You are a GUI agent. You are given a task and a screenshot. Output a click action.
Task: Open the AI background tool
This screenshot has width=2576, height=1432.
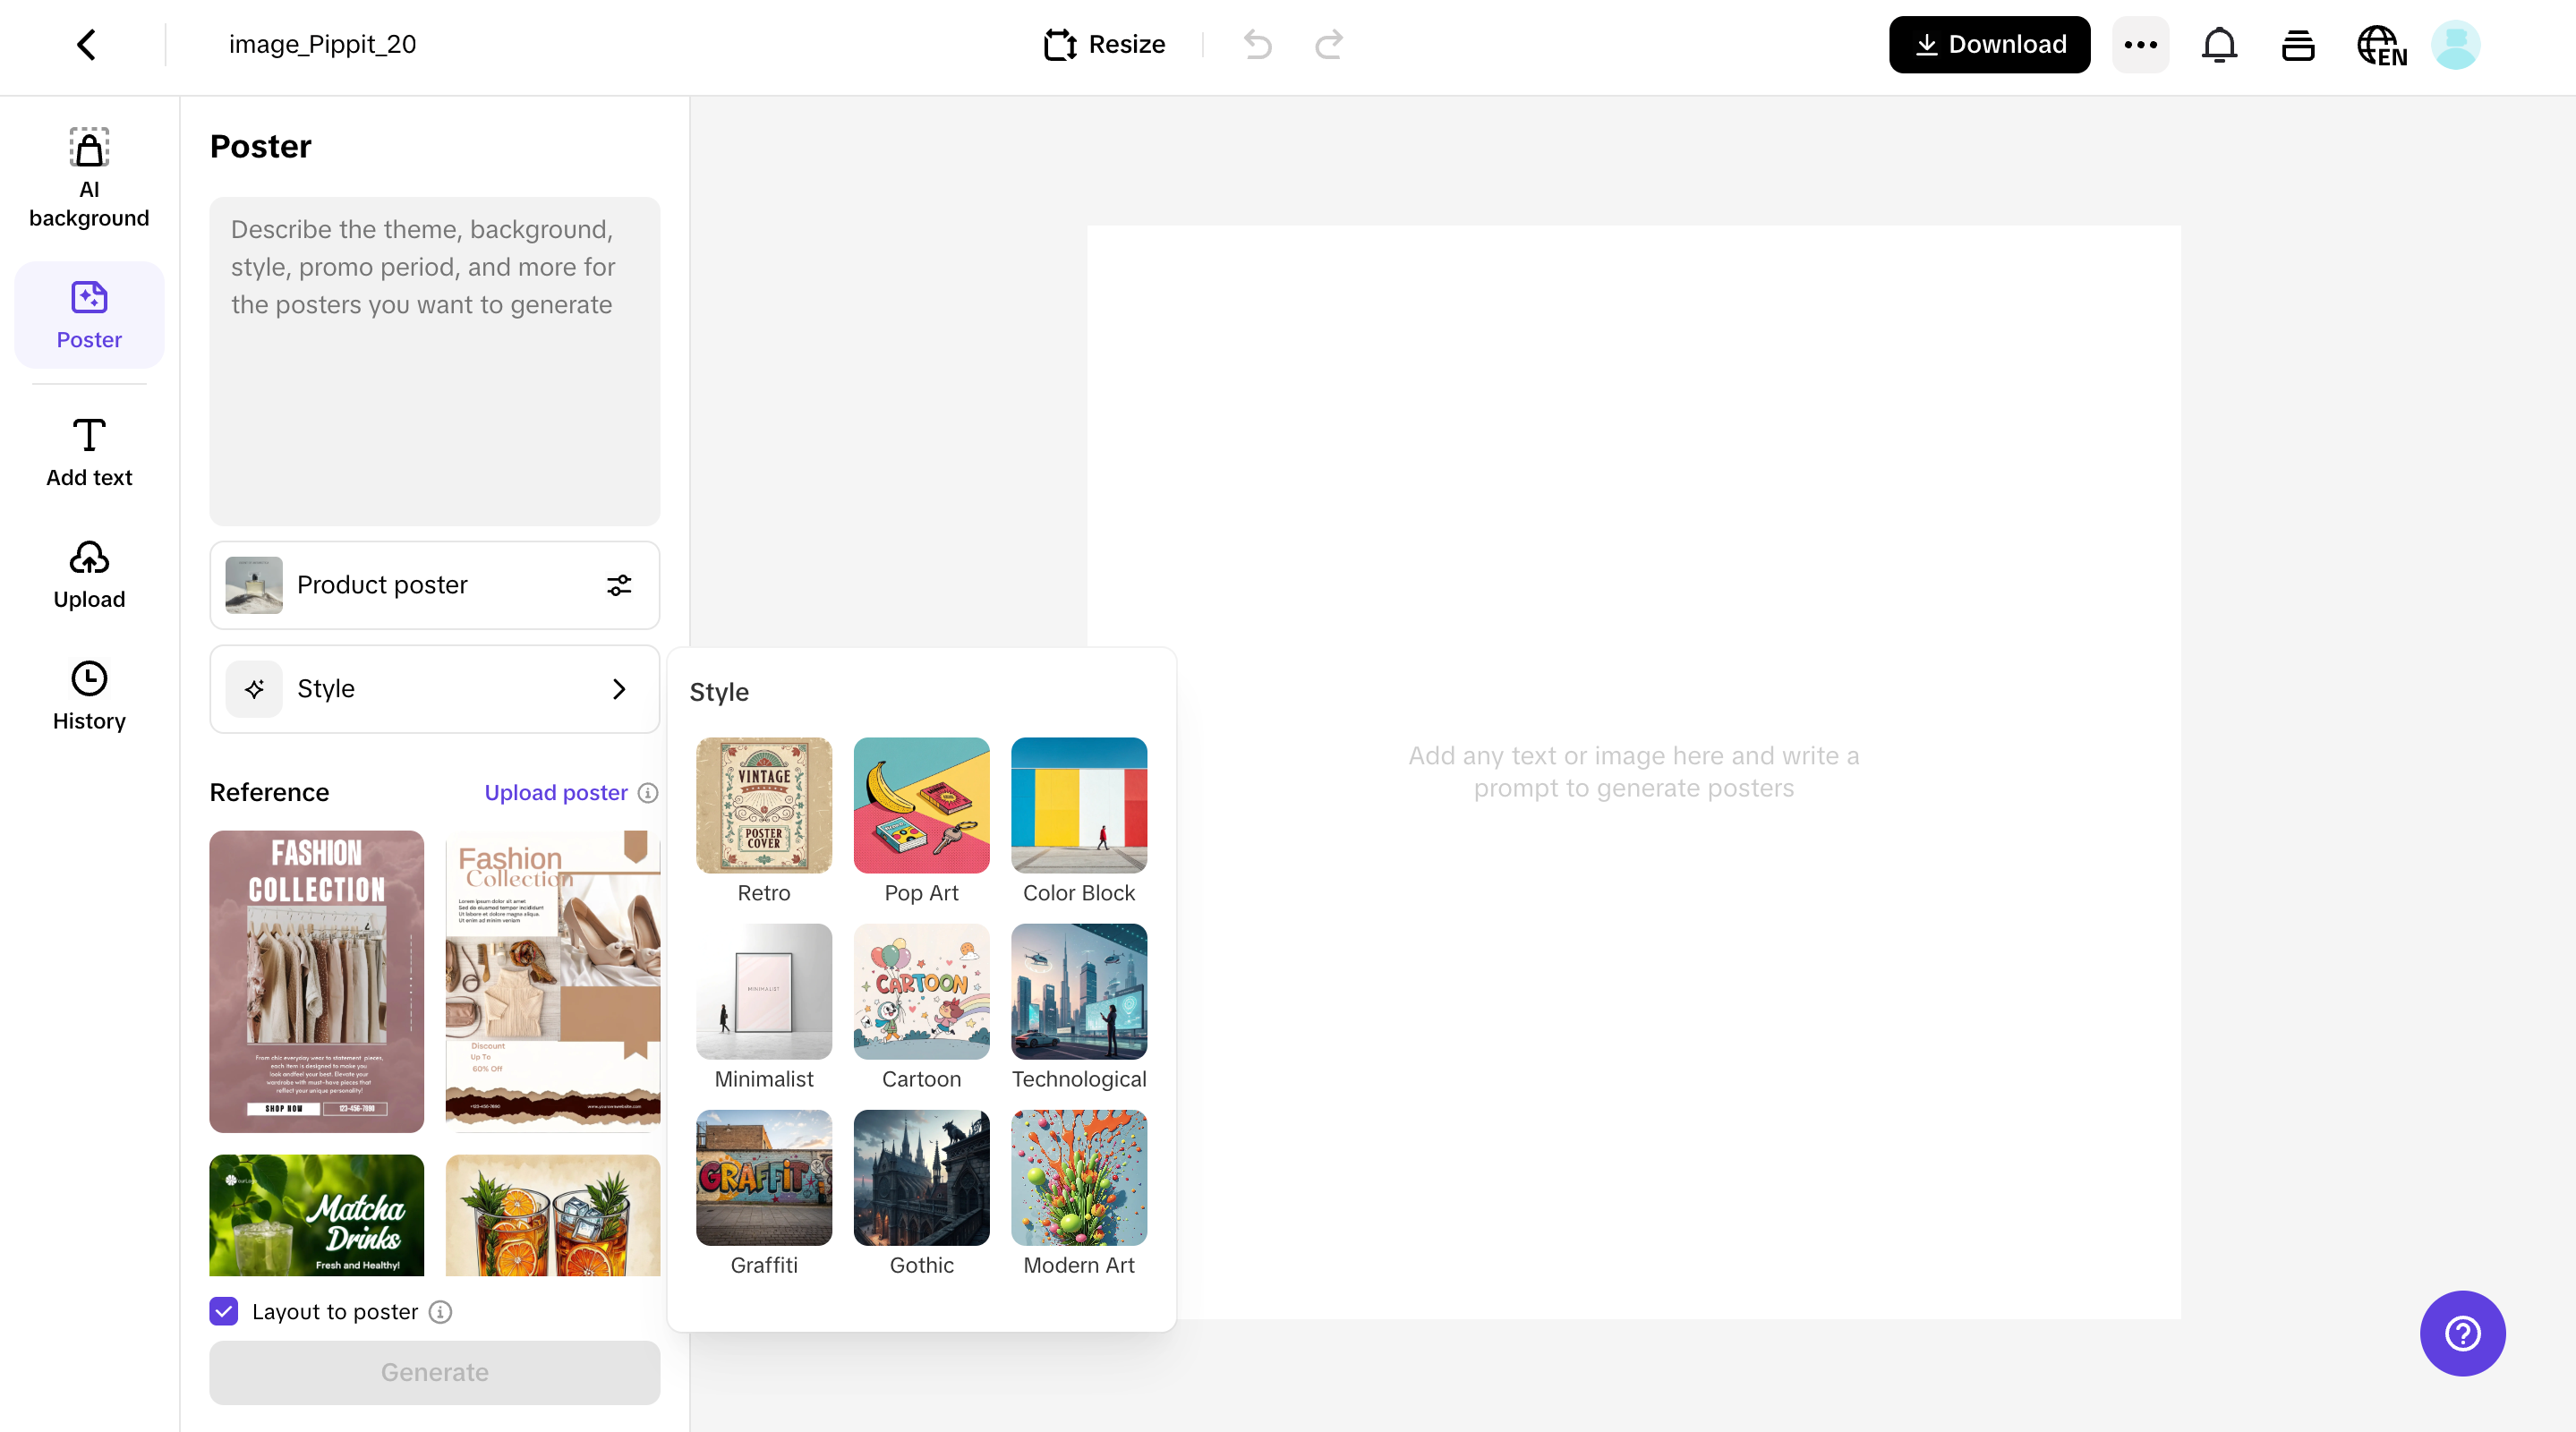pyautogui.click(x=89, y=177)
